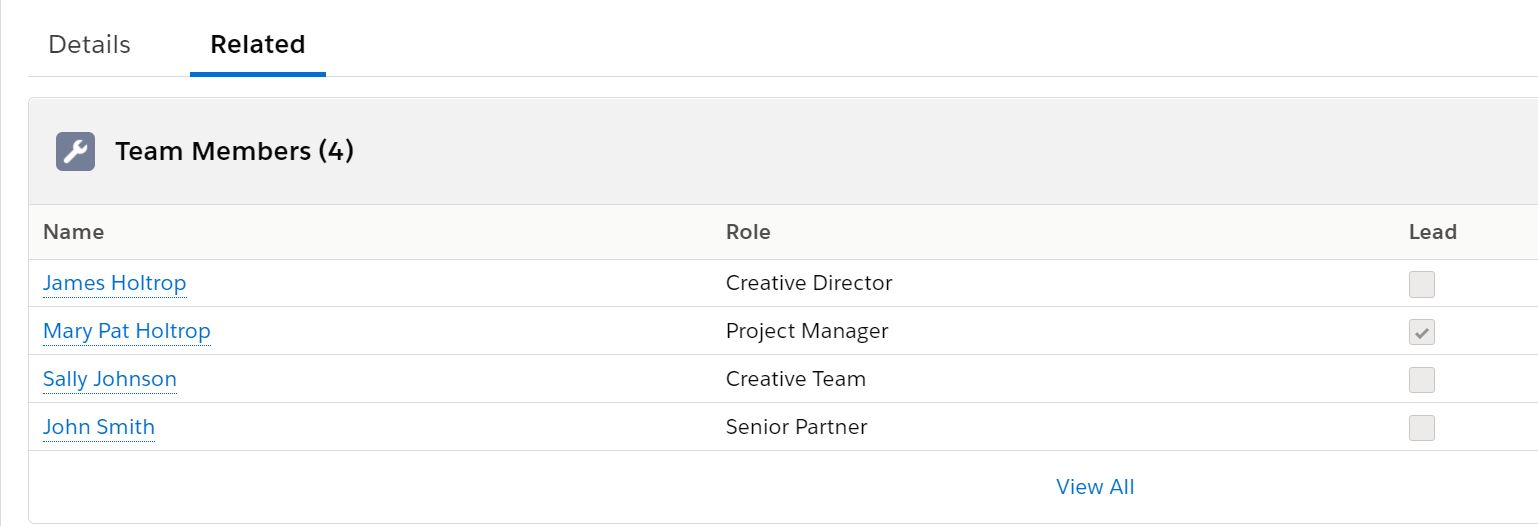Open Mary Pat Holtrop's record

[x=127, y=331]
